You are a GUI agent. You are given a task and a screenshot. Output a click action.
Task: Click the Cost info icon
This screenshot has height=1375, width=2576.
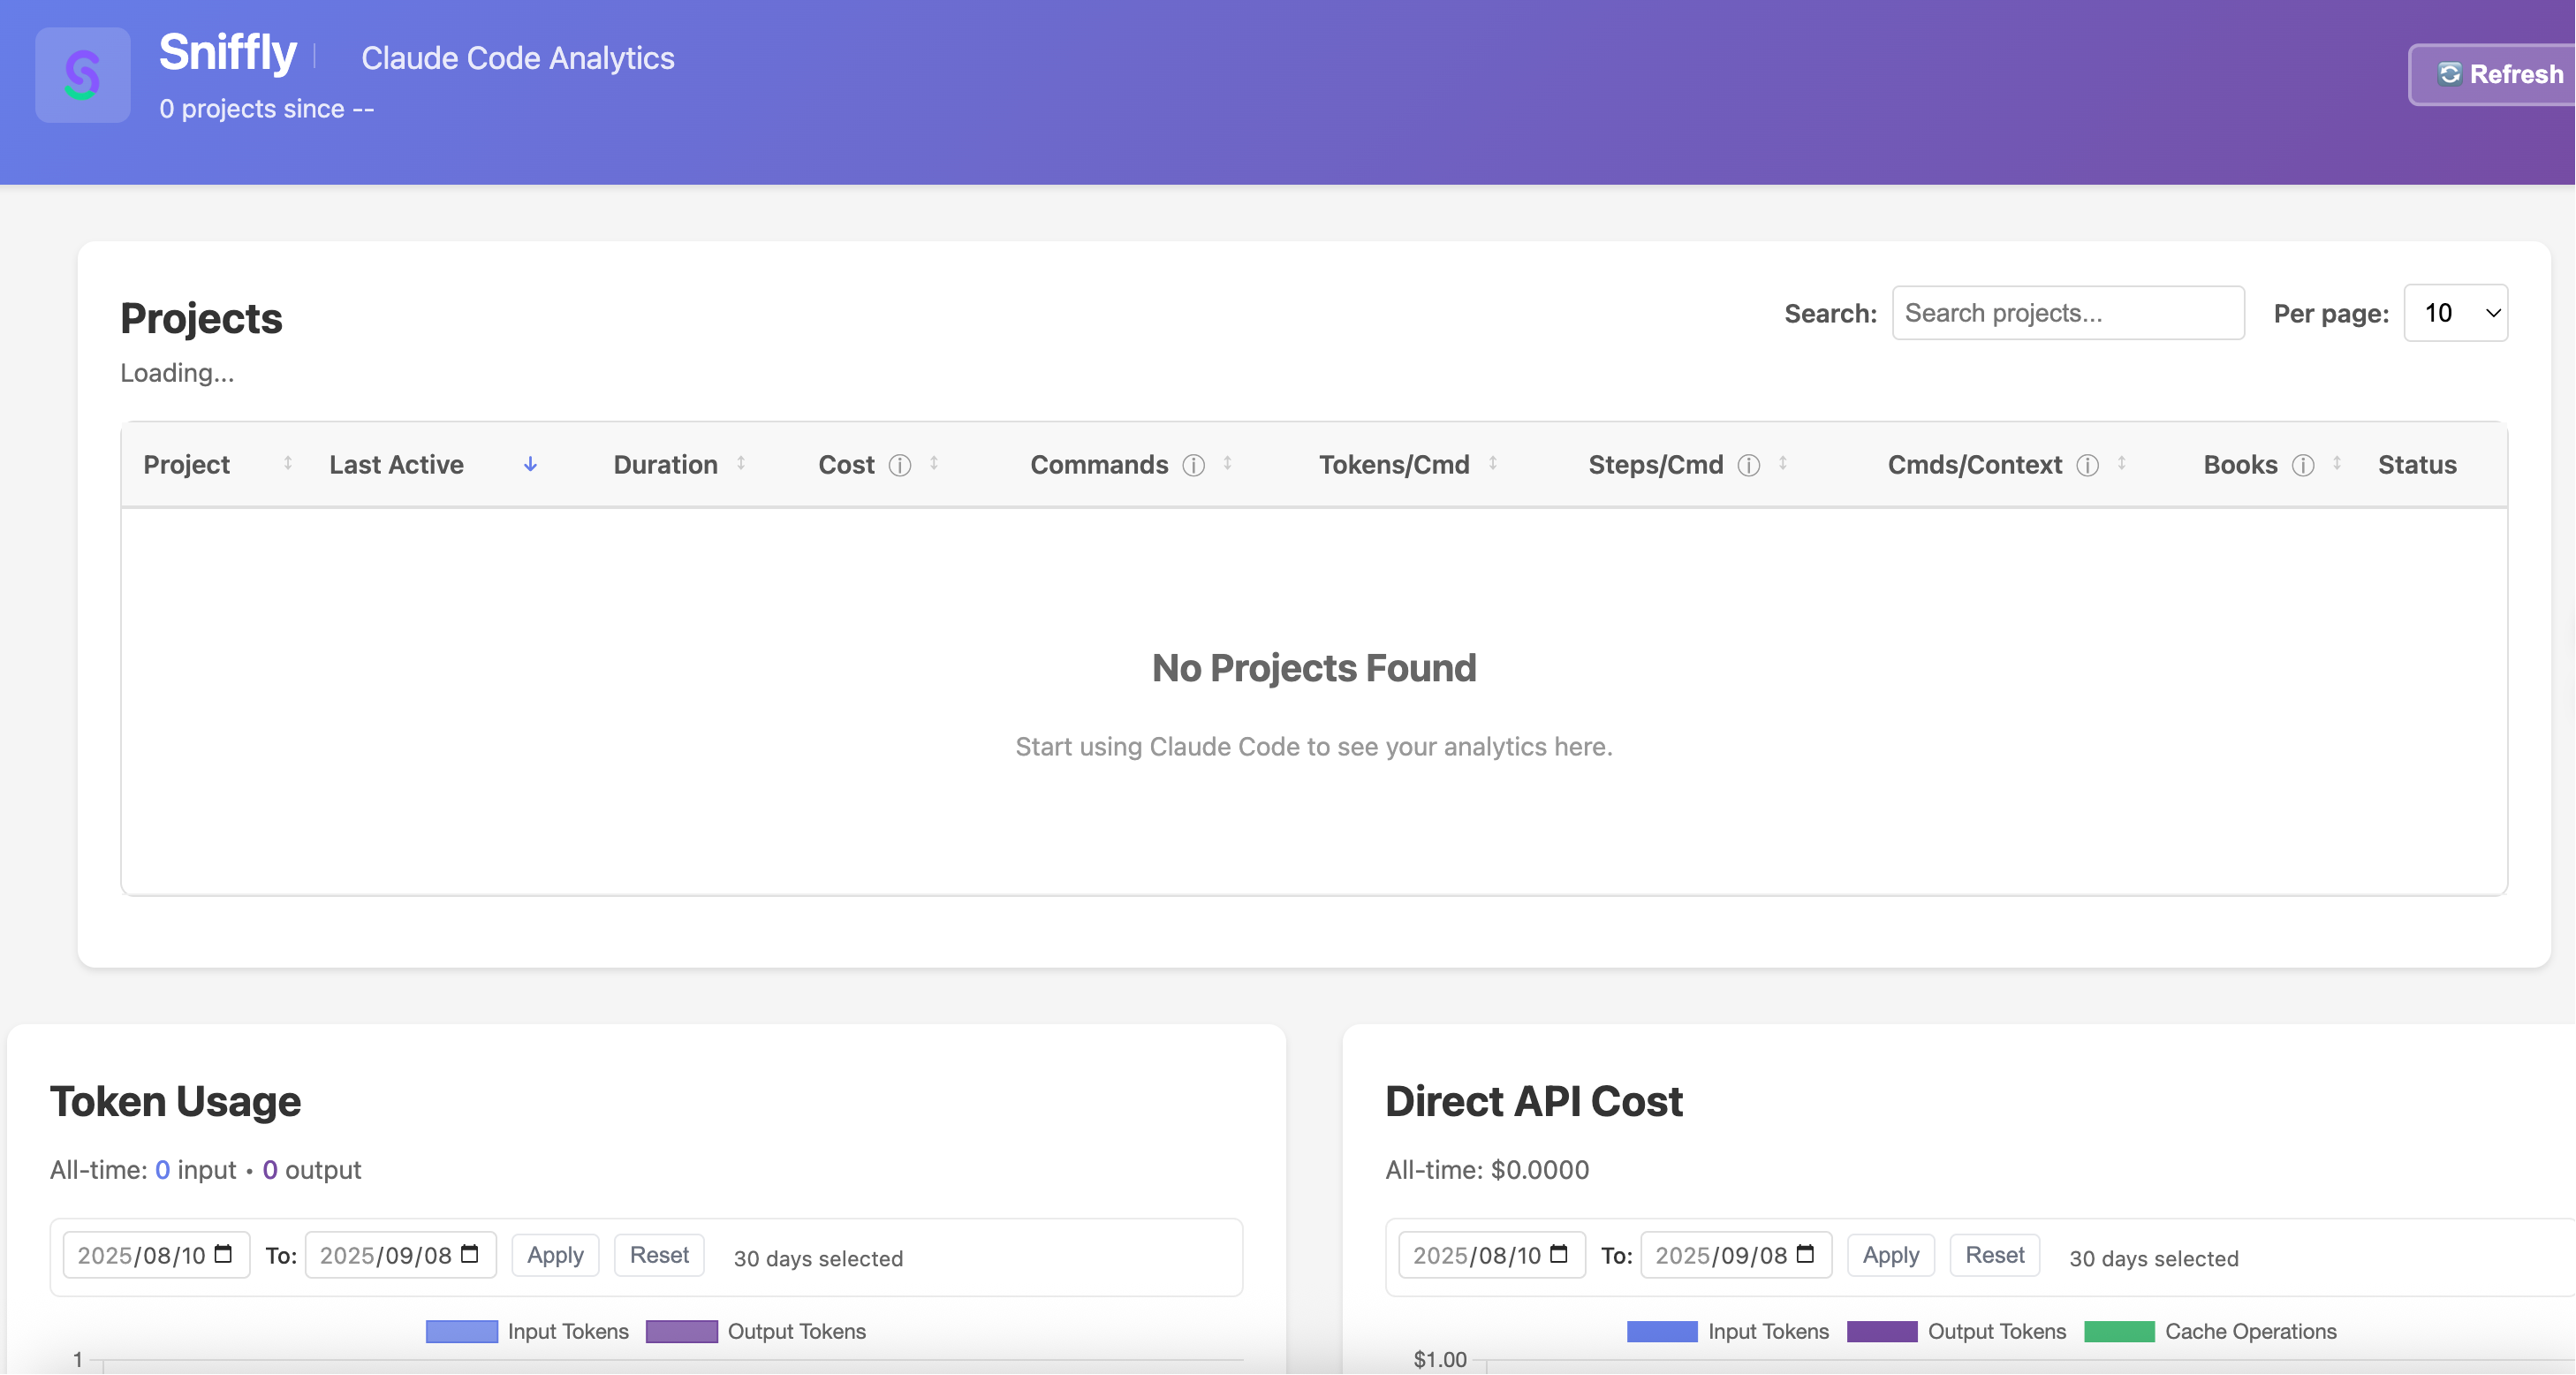(x=900, y=465)
